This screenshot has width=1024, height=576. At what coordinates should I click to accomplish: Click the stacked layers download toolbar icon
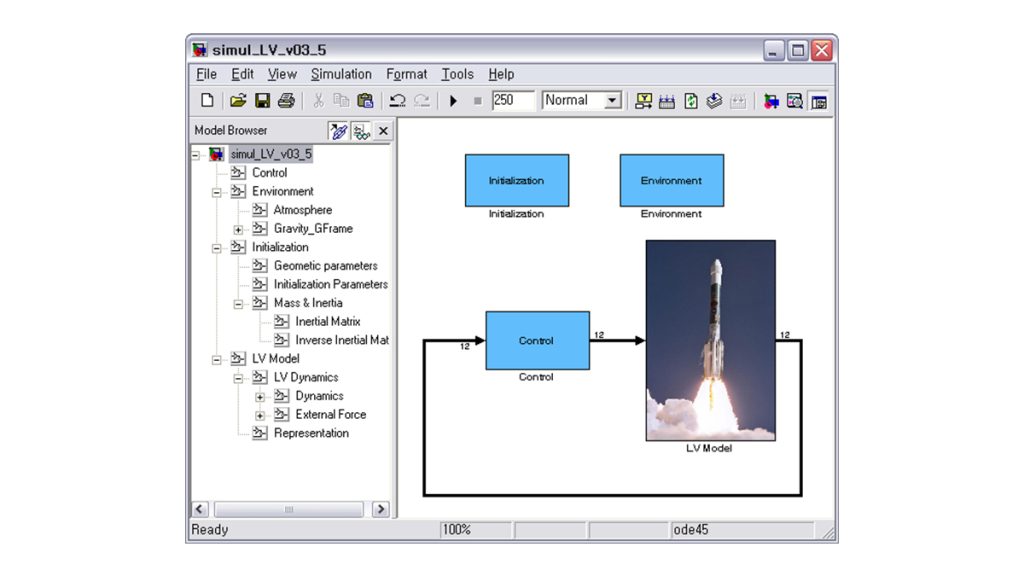[x=714, y=101]
